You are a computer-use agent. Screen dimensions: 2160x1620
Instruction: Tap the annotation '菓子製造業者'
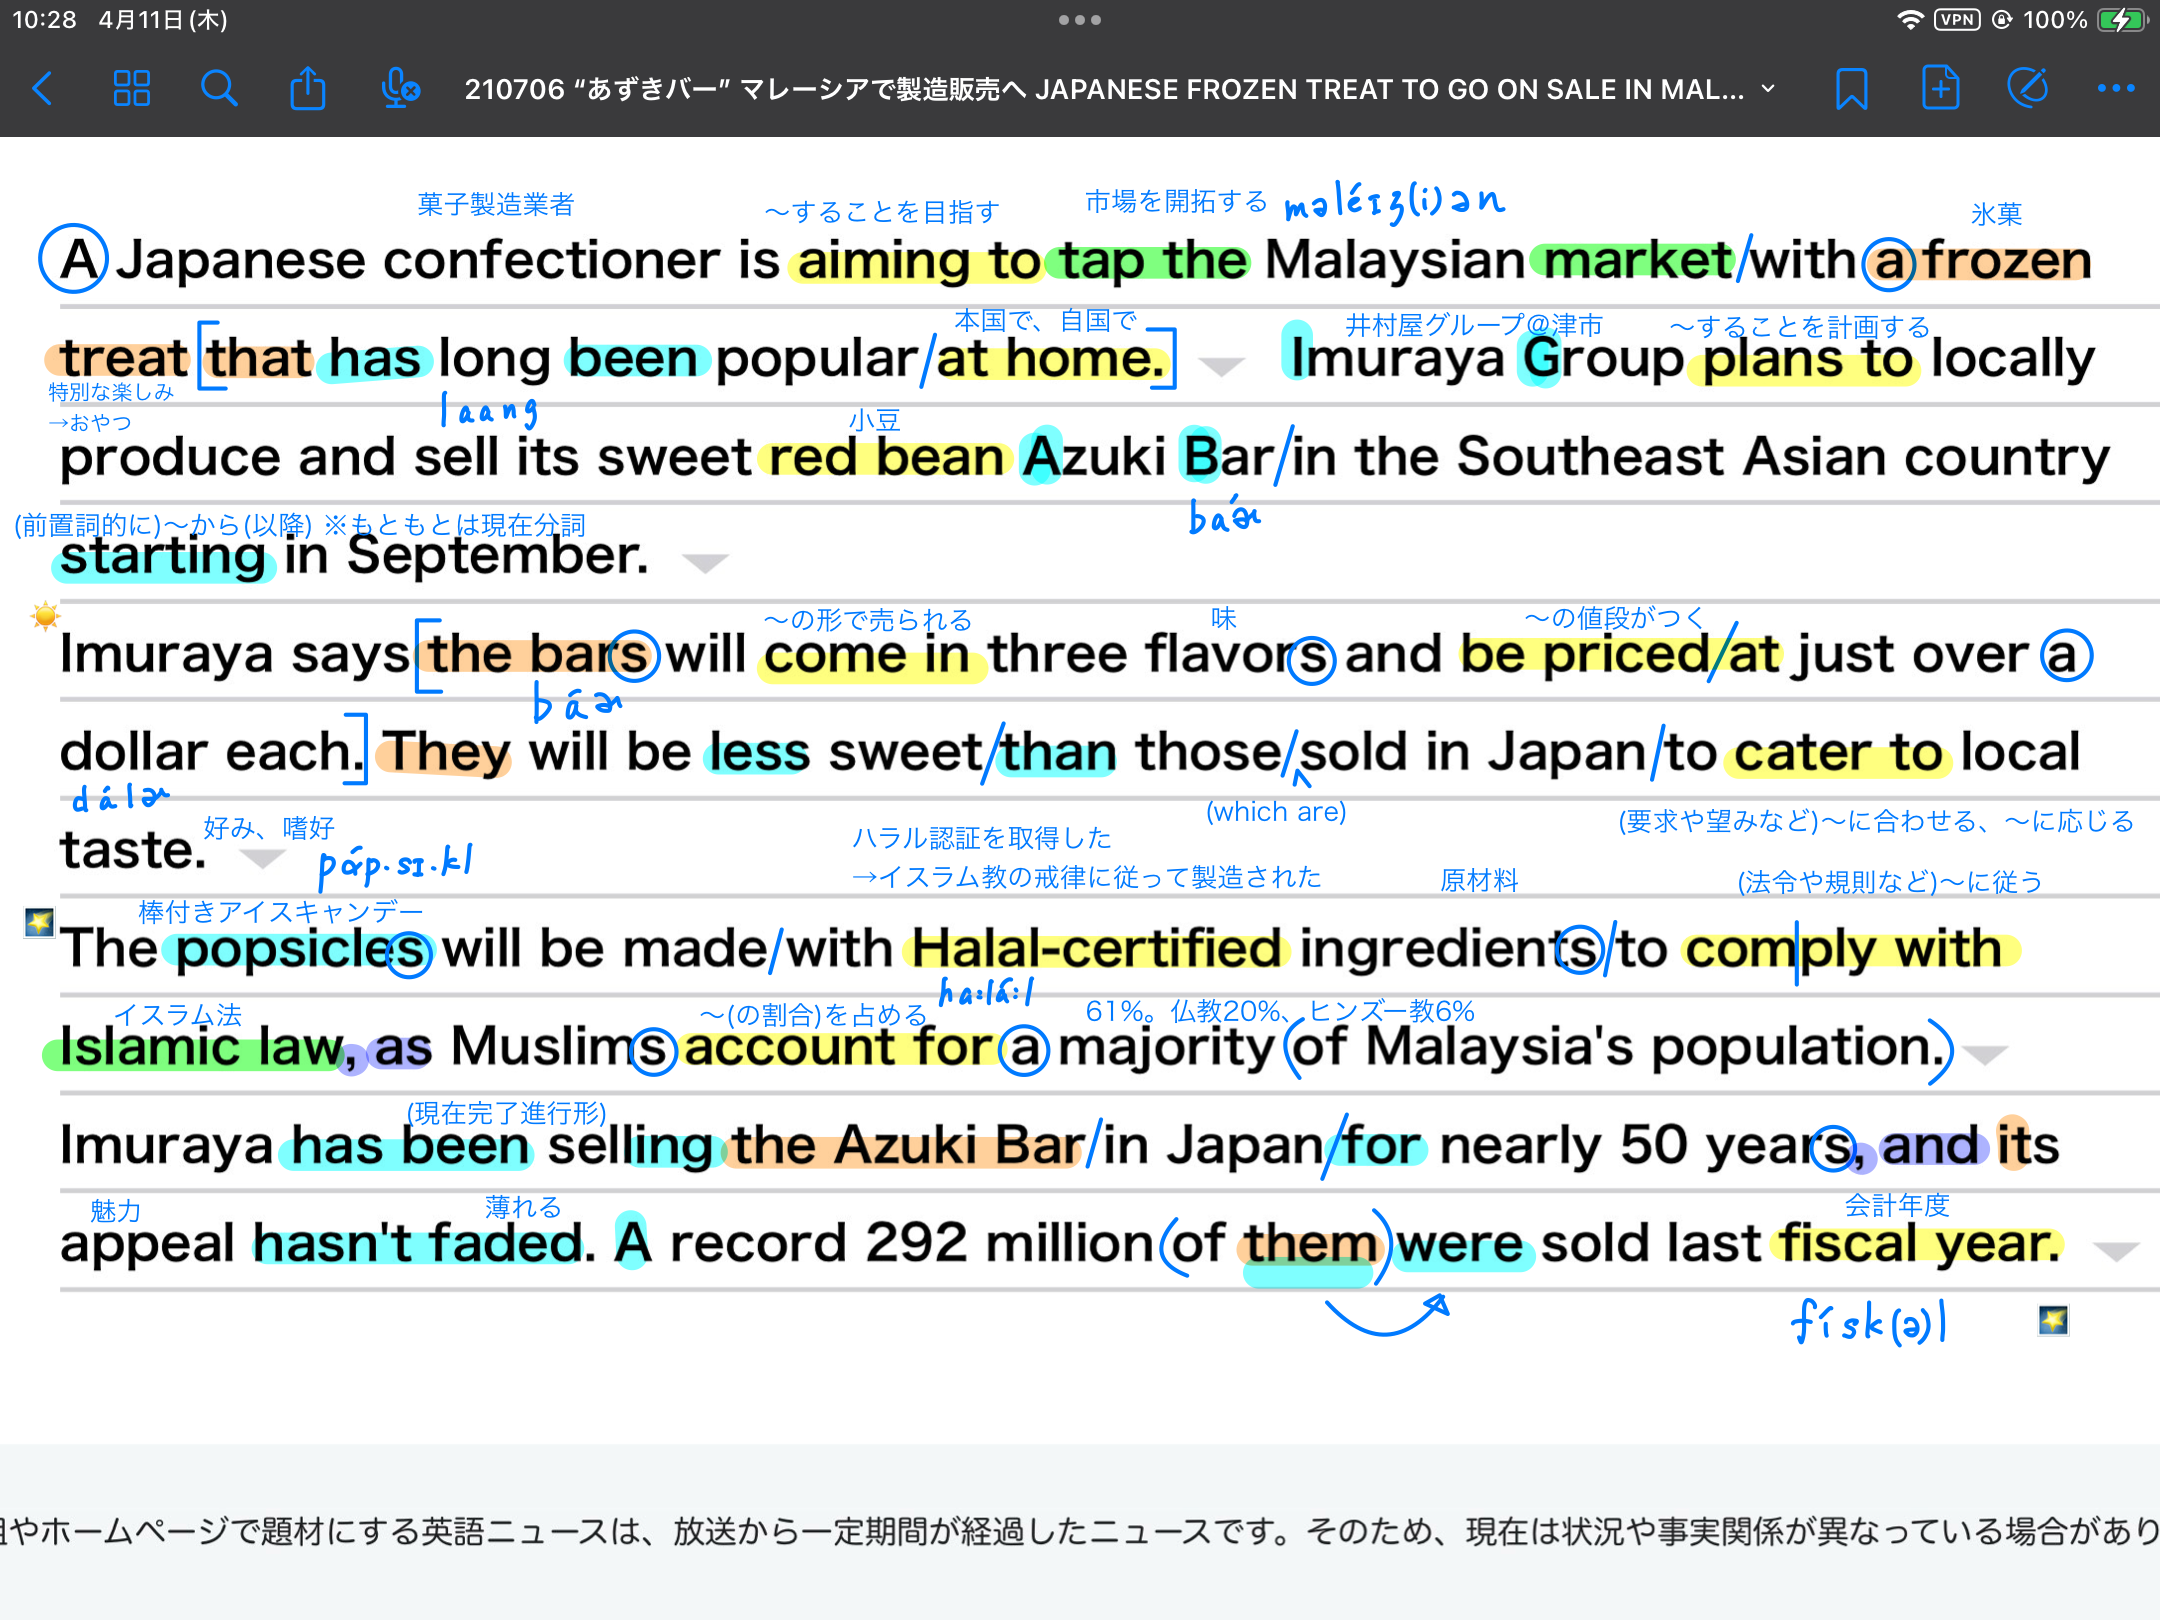496,204
